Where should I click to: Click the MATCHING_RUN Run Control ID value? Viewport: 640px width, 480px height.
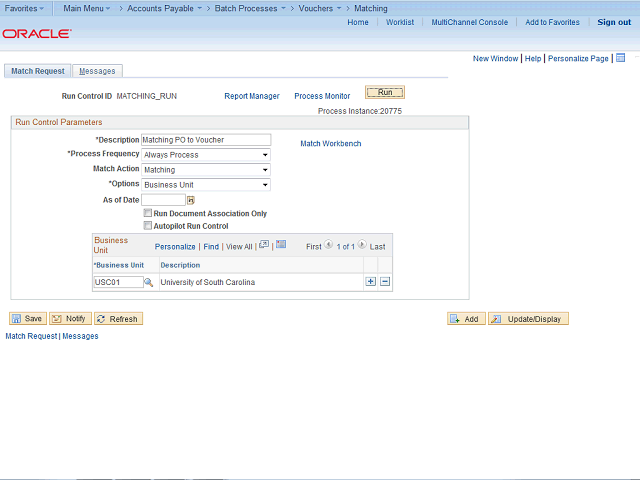pos(147,96)
